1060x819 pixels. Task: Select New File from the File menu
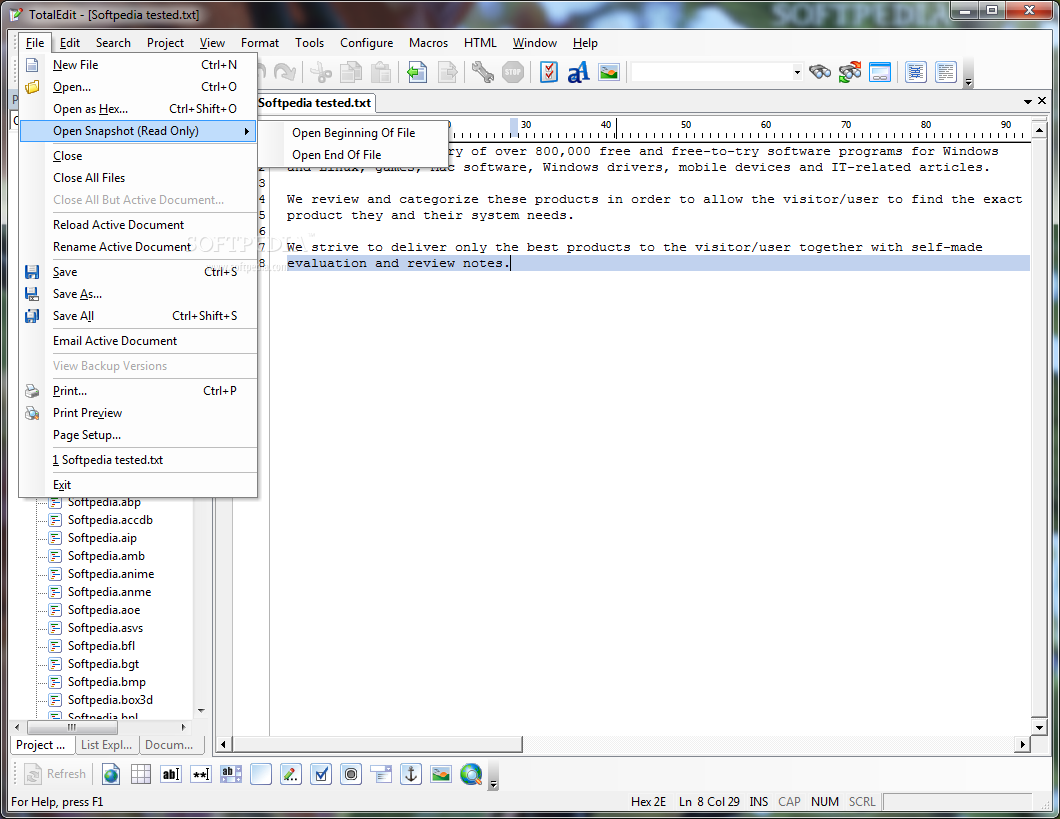(x=139, y=65)
